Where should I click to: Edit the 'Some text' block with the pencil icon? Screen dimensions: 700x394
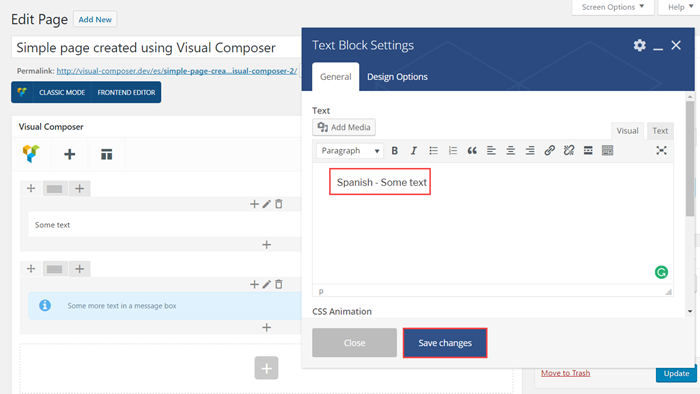[267, 204]
